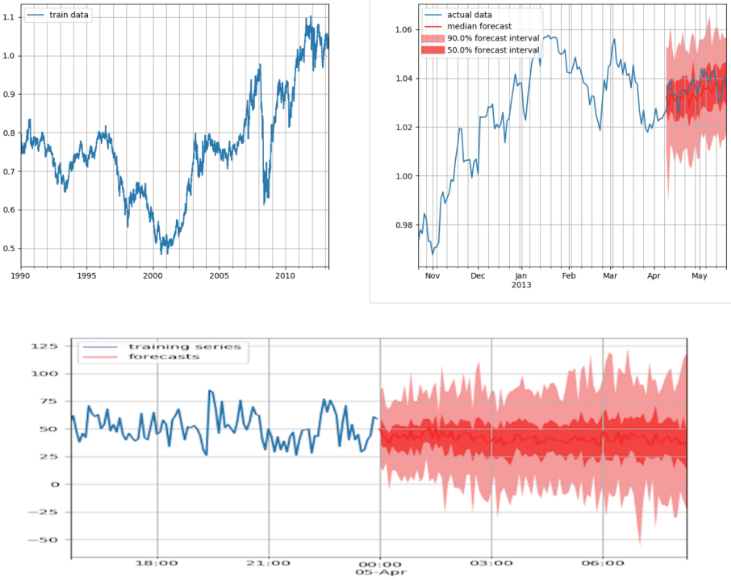Click the 90.0% forecast interval color patch
731x580 pixels.
click(433, 38)
